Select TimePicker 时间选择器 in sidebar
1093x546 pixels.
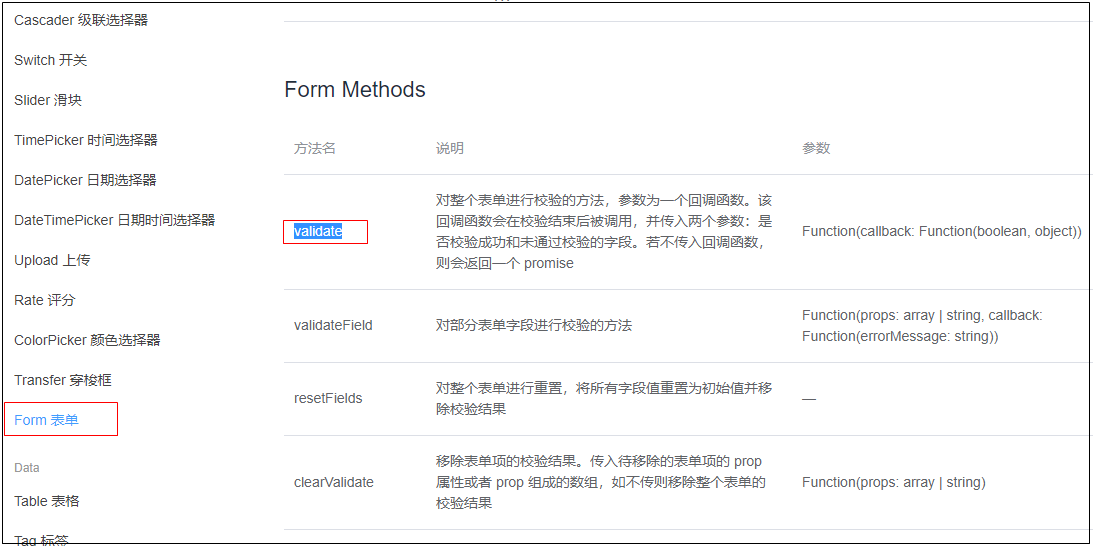point(86,140)
